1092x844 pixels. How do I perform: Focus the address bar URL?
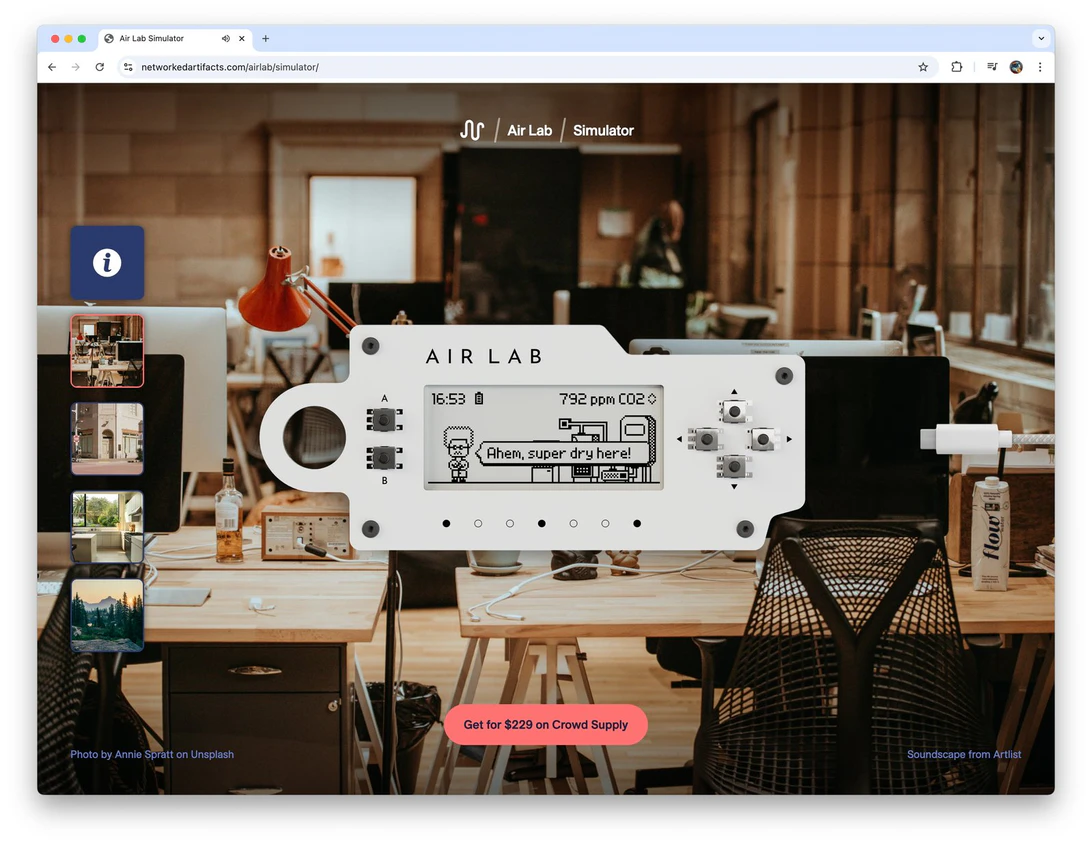click(x=230, y=67)
